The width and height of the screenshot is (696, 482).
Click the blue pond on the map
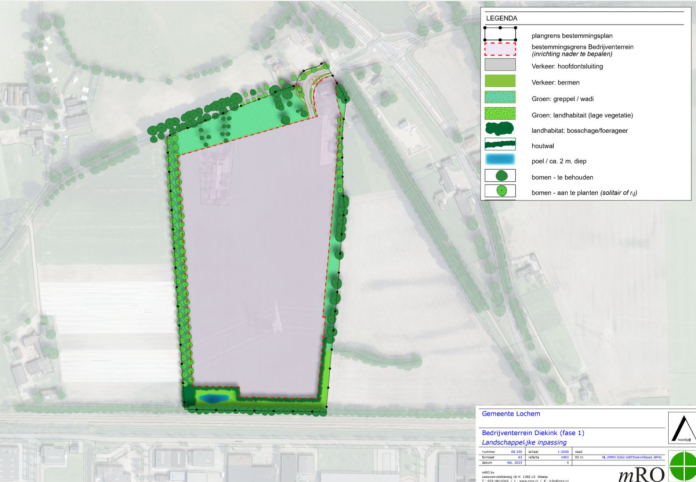tap(214, 399)
